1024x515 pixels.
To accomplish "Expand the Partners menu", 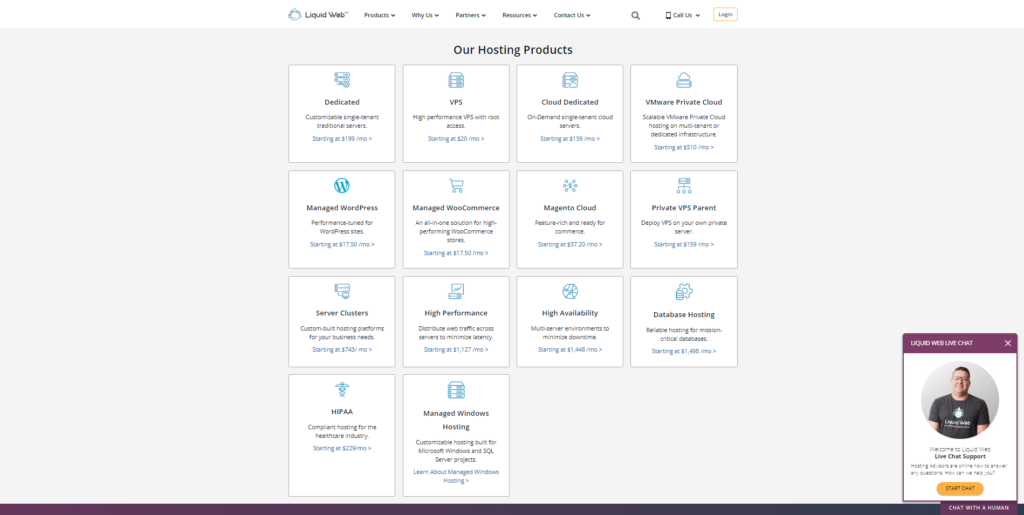I will click(470, 15).
